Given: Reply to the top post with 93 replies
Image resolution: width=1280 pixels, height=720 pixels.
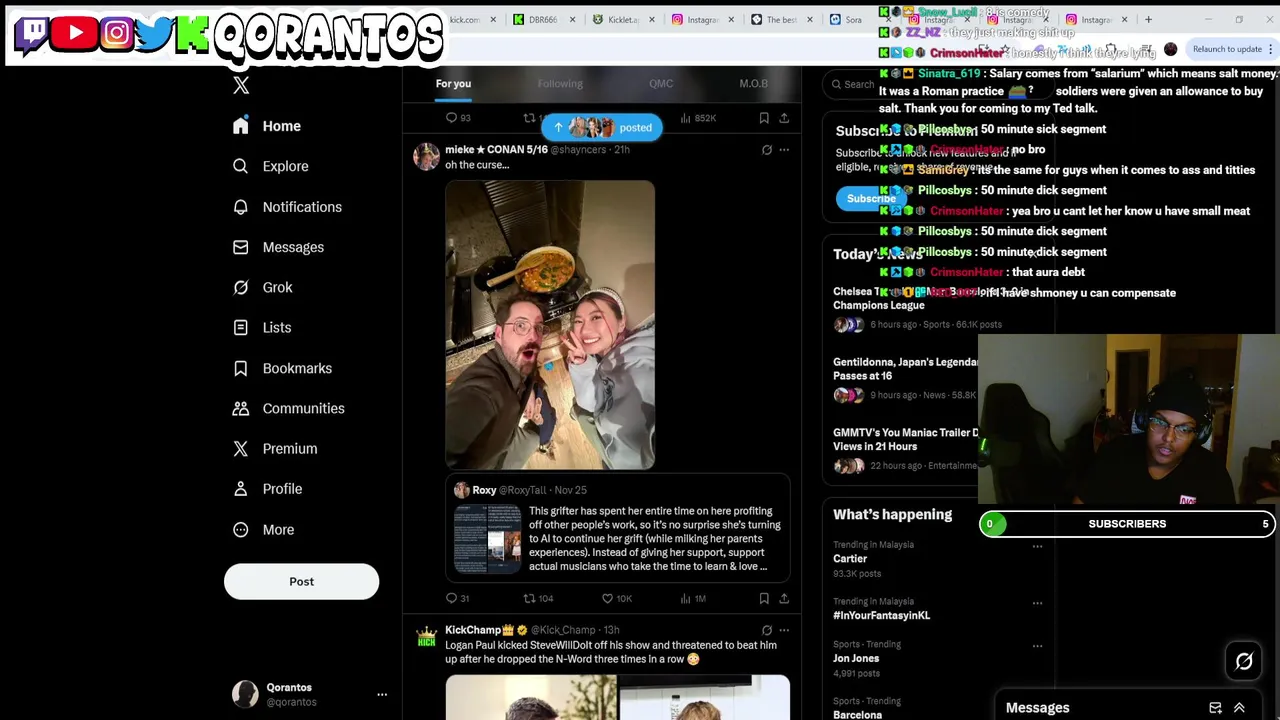Looking at the screenshot, I should pyautogui.click(x=458, y=118).
